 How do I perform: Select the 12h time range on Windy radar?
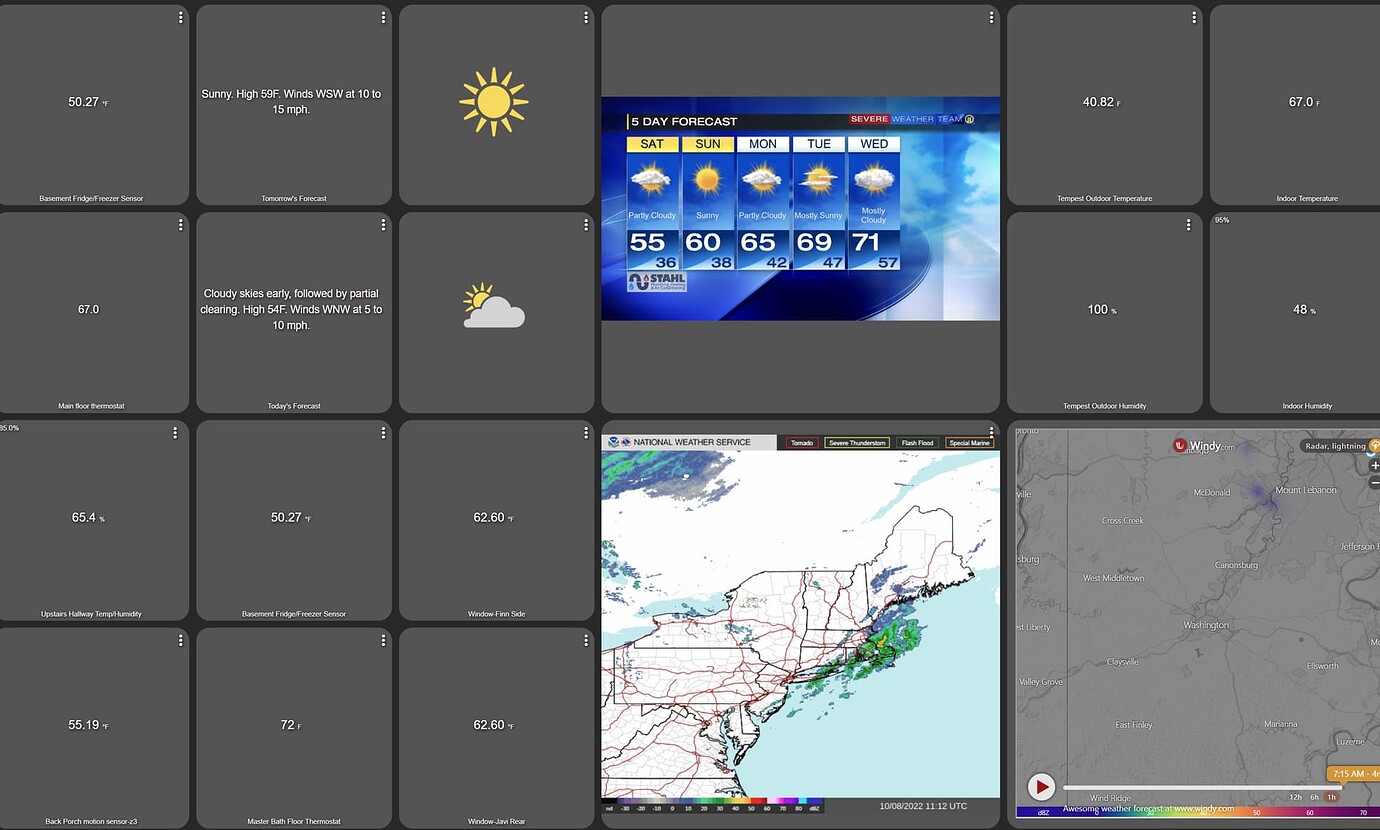point(1294,796)
